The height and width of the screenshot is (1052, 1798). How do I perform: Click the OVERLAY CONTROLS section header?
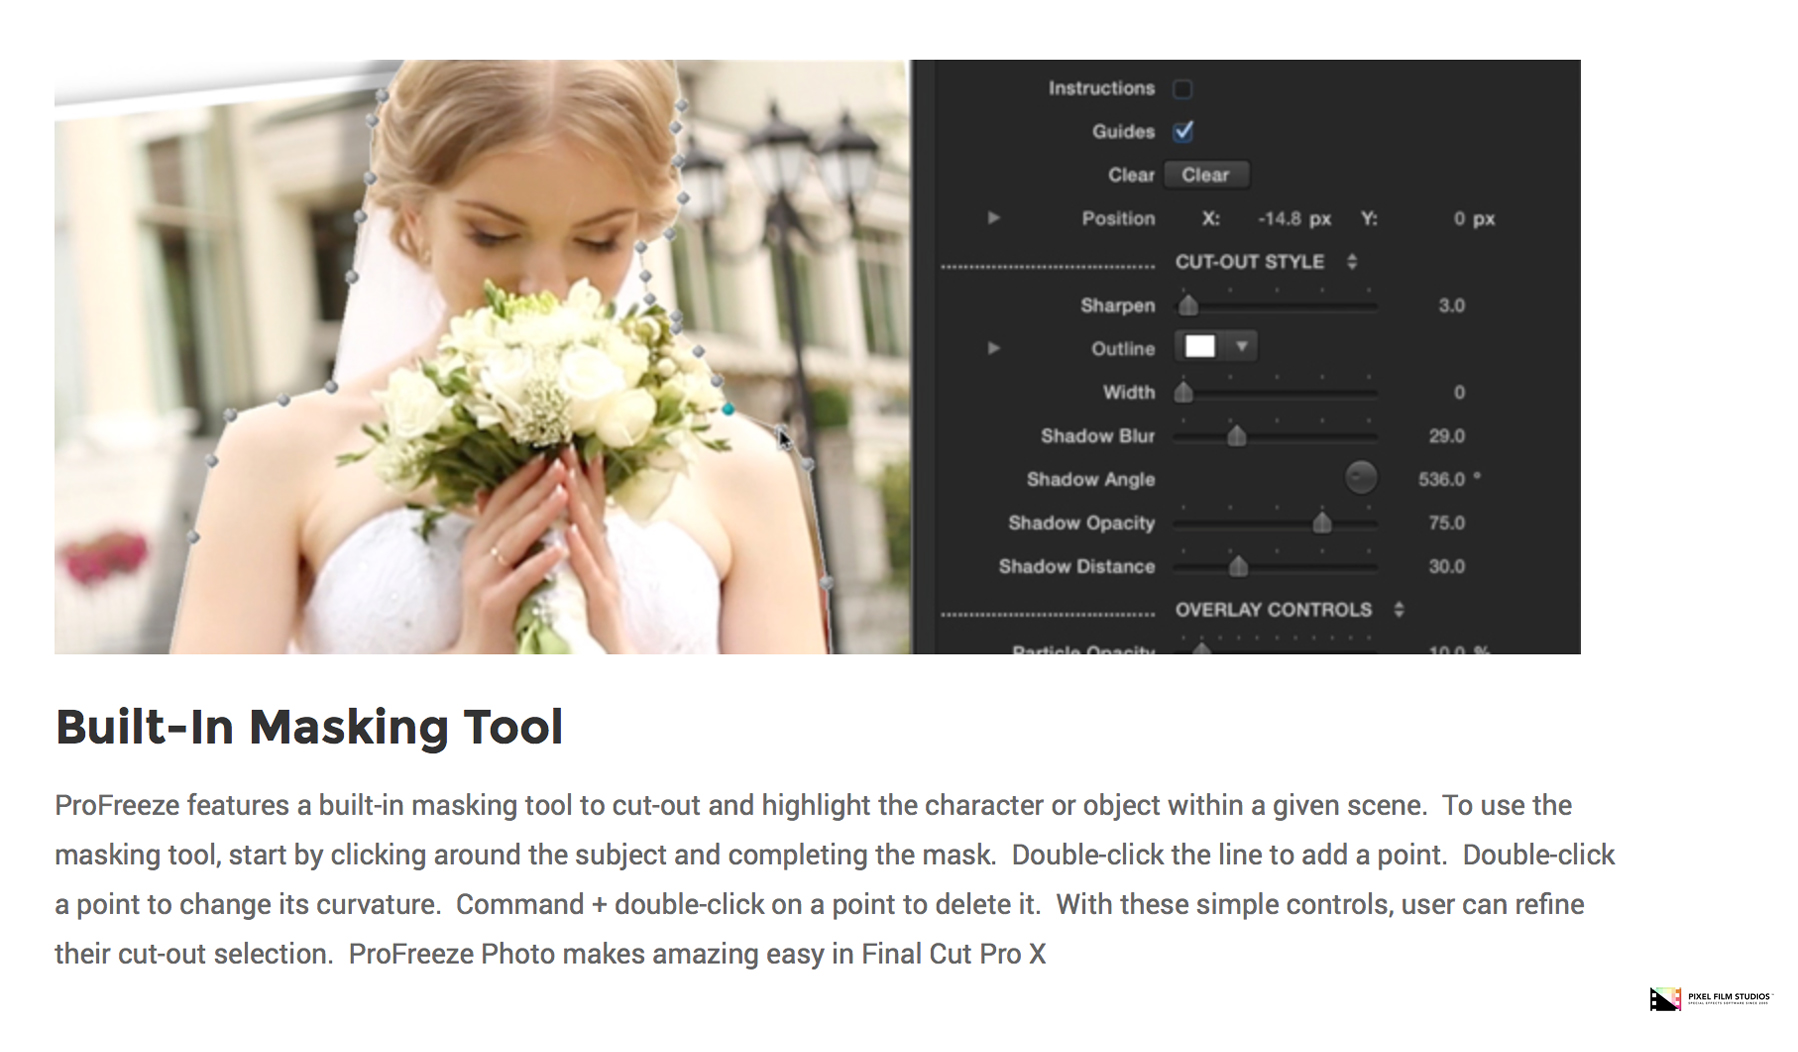tap(1273, 610)
